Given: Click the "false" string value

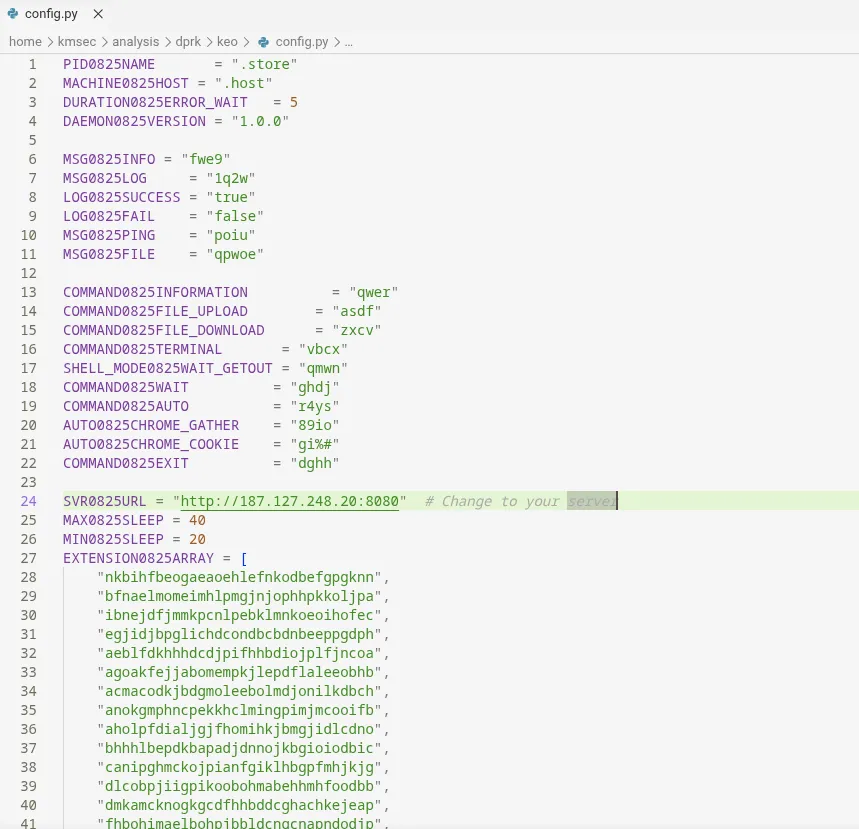Looking at the screenshot, I should coord(235,216).
